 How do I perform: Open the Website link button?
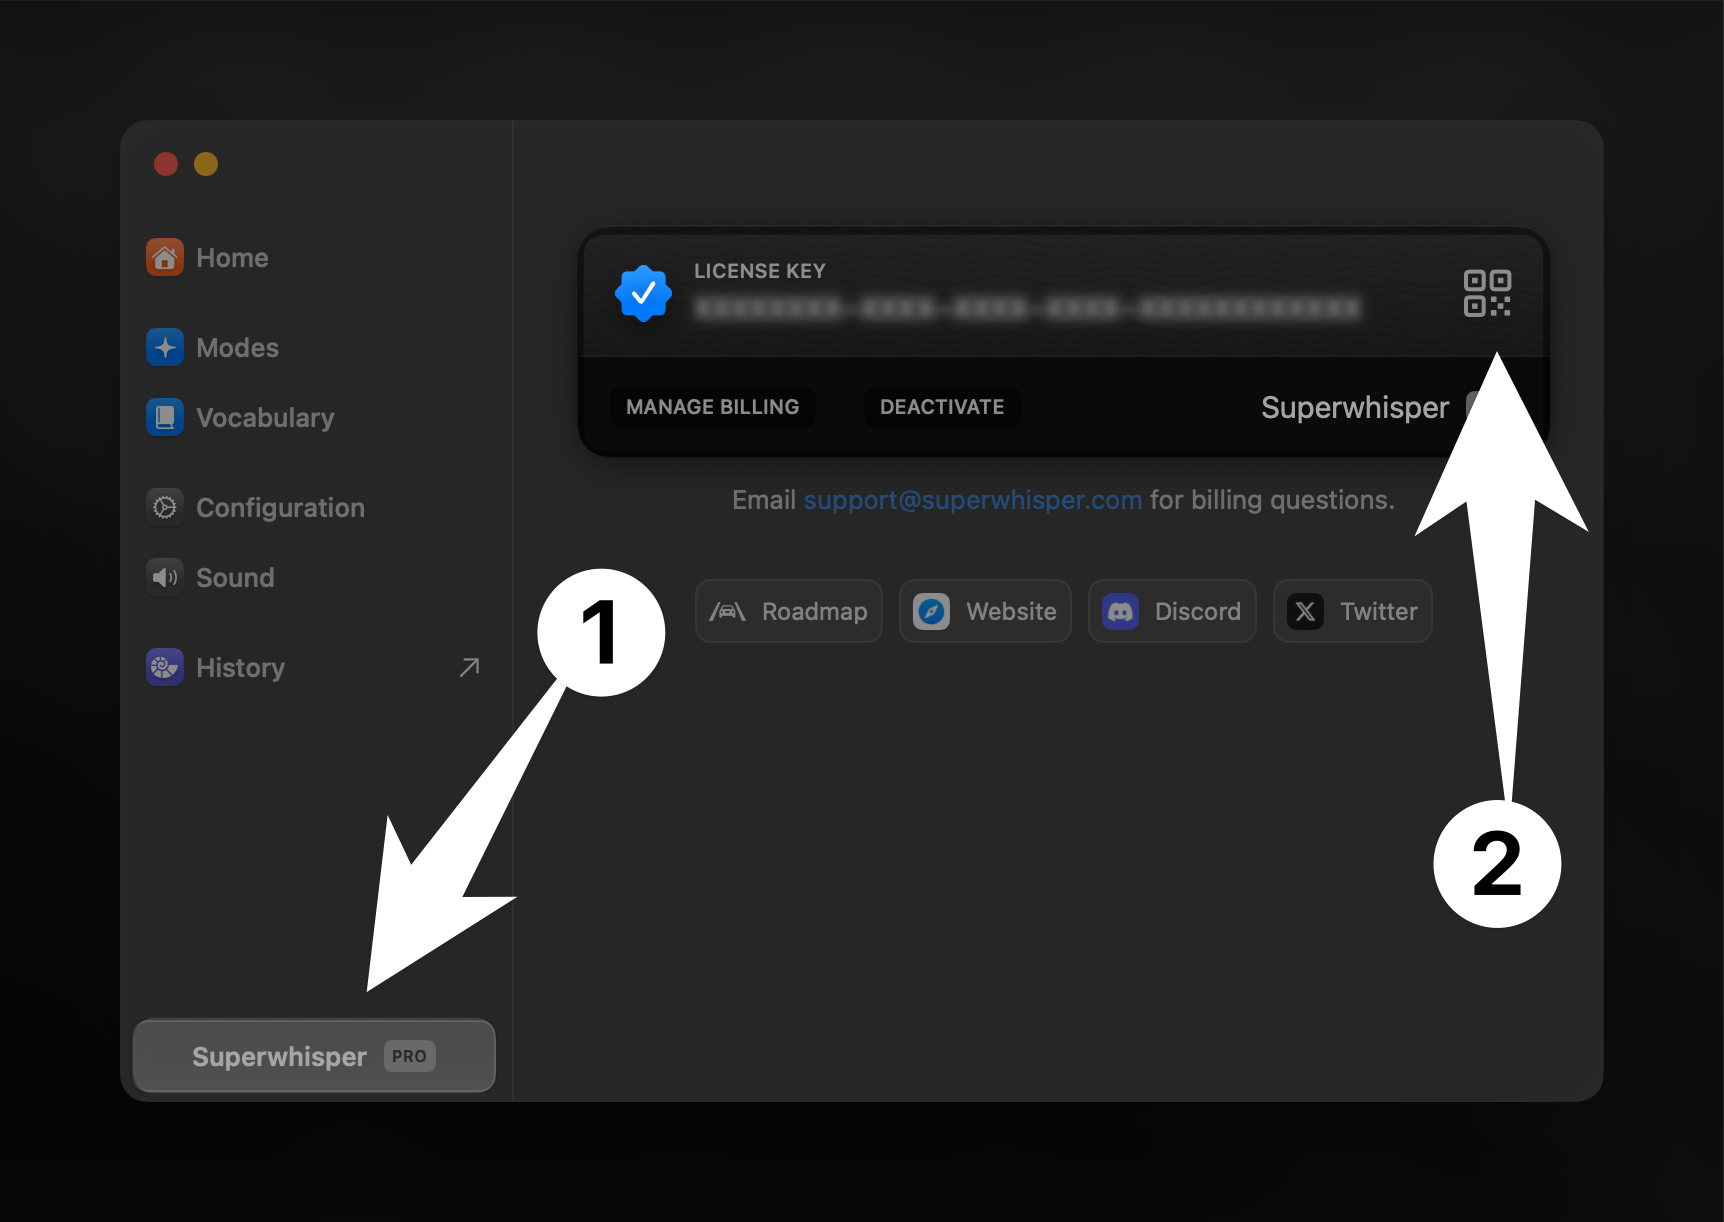[x=985, y=611]
